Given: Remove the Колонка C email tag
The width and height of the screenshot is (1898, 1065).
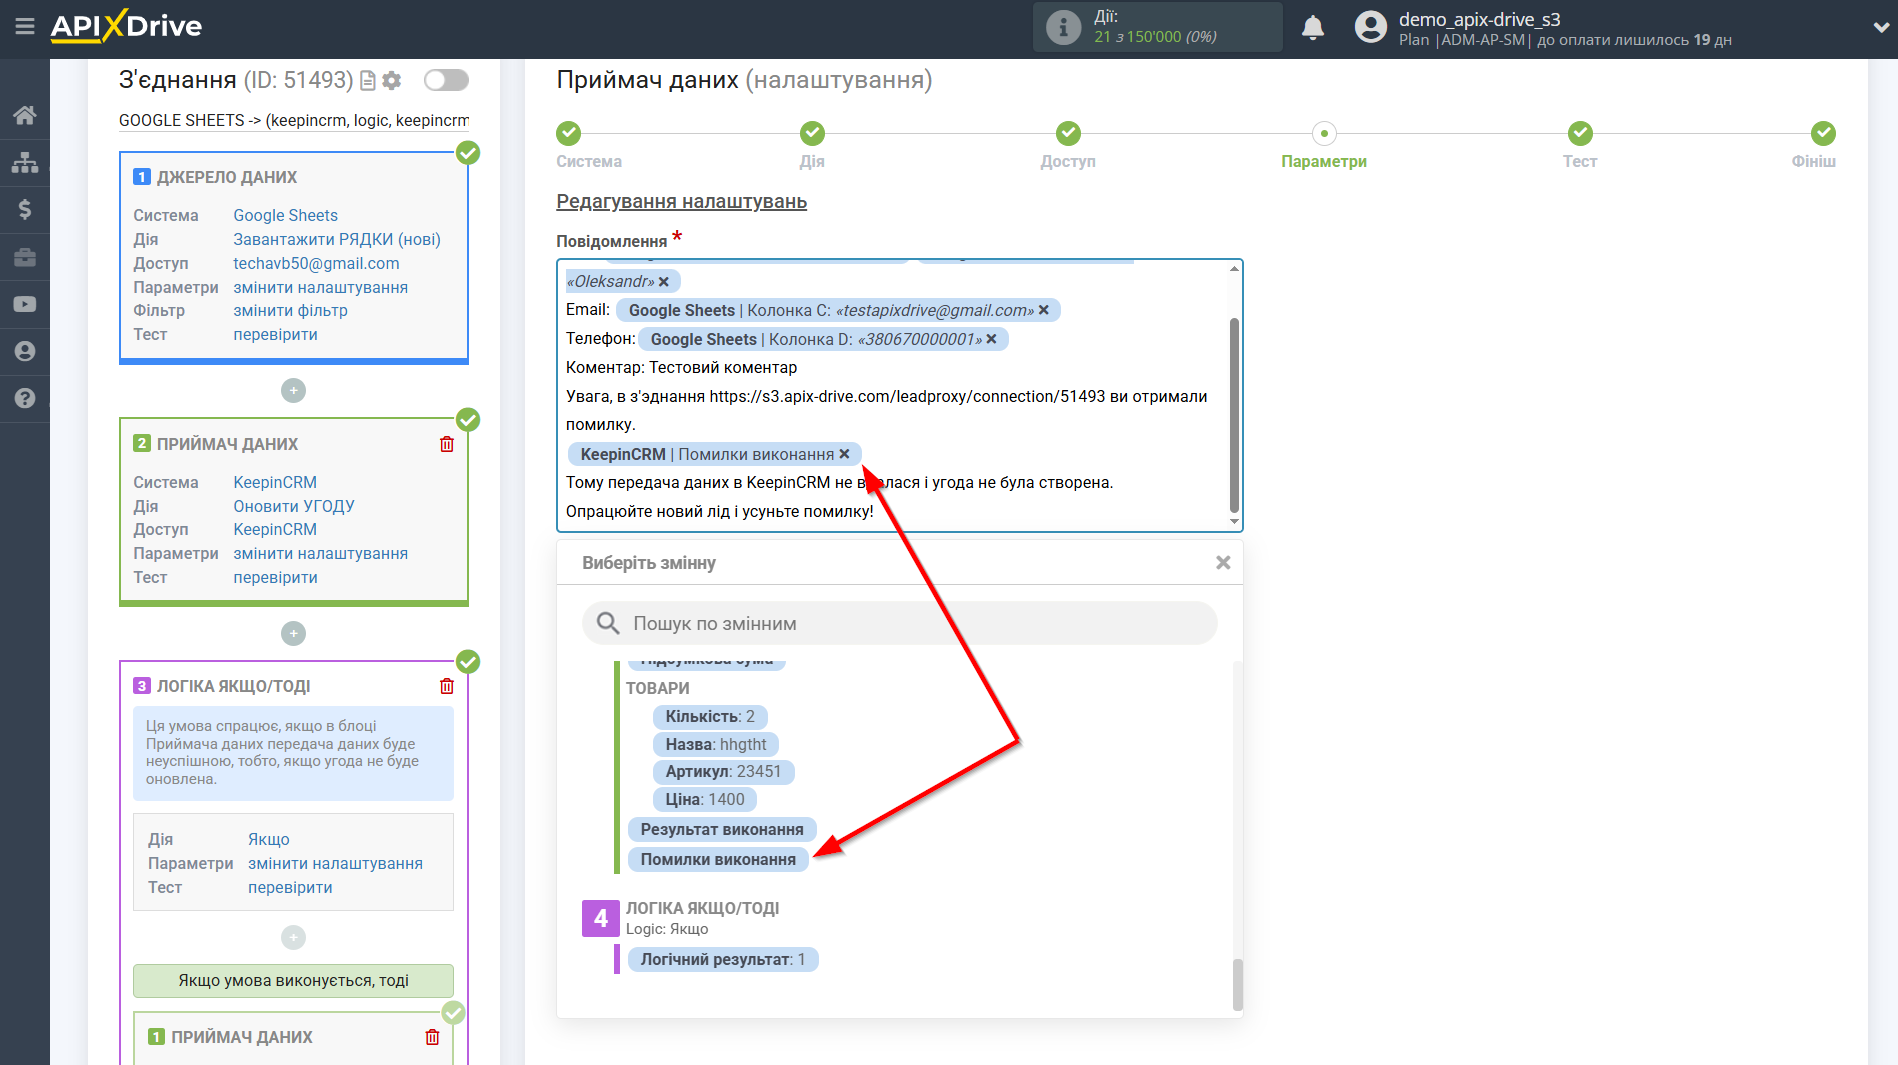Looking at the screenshot, I should [x=1044, y=310].
